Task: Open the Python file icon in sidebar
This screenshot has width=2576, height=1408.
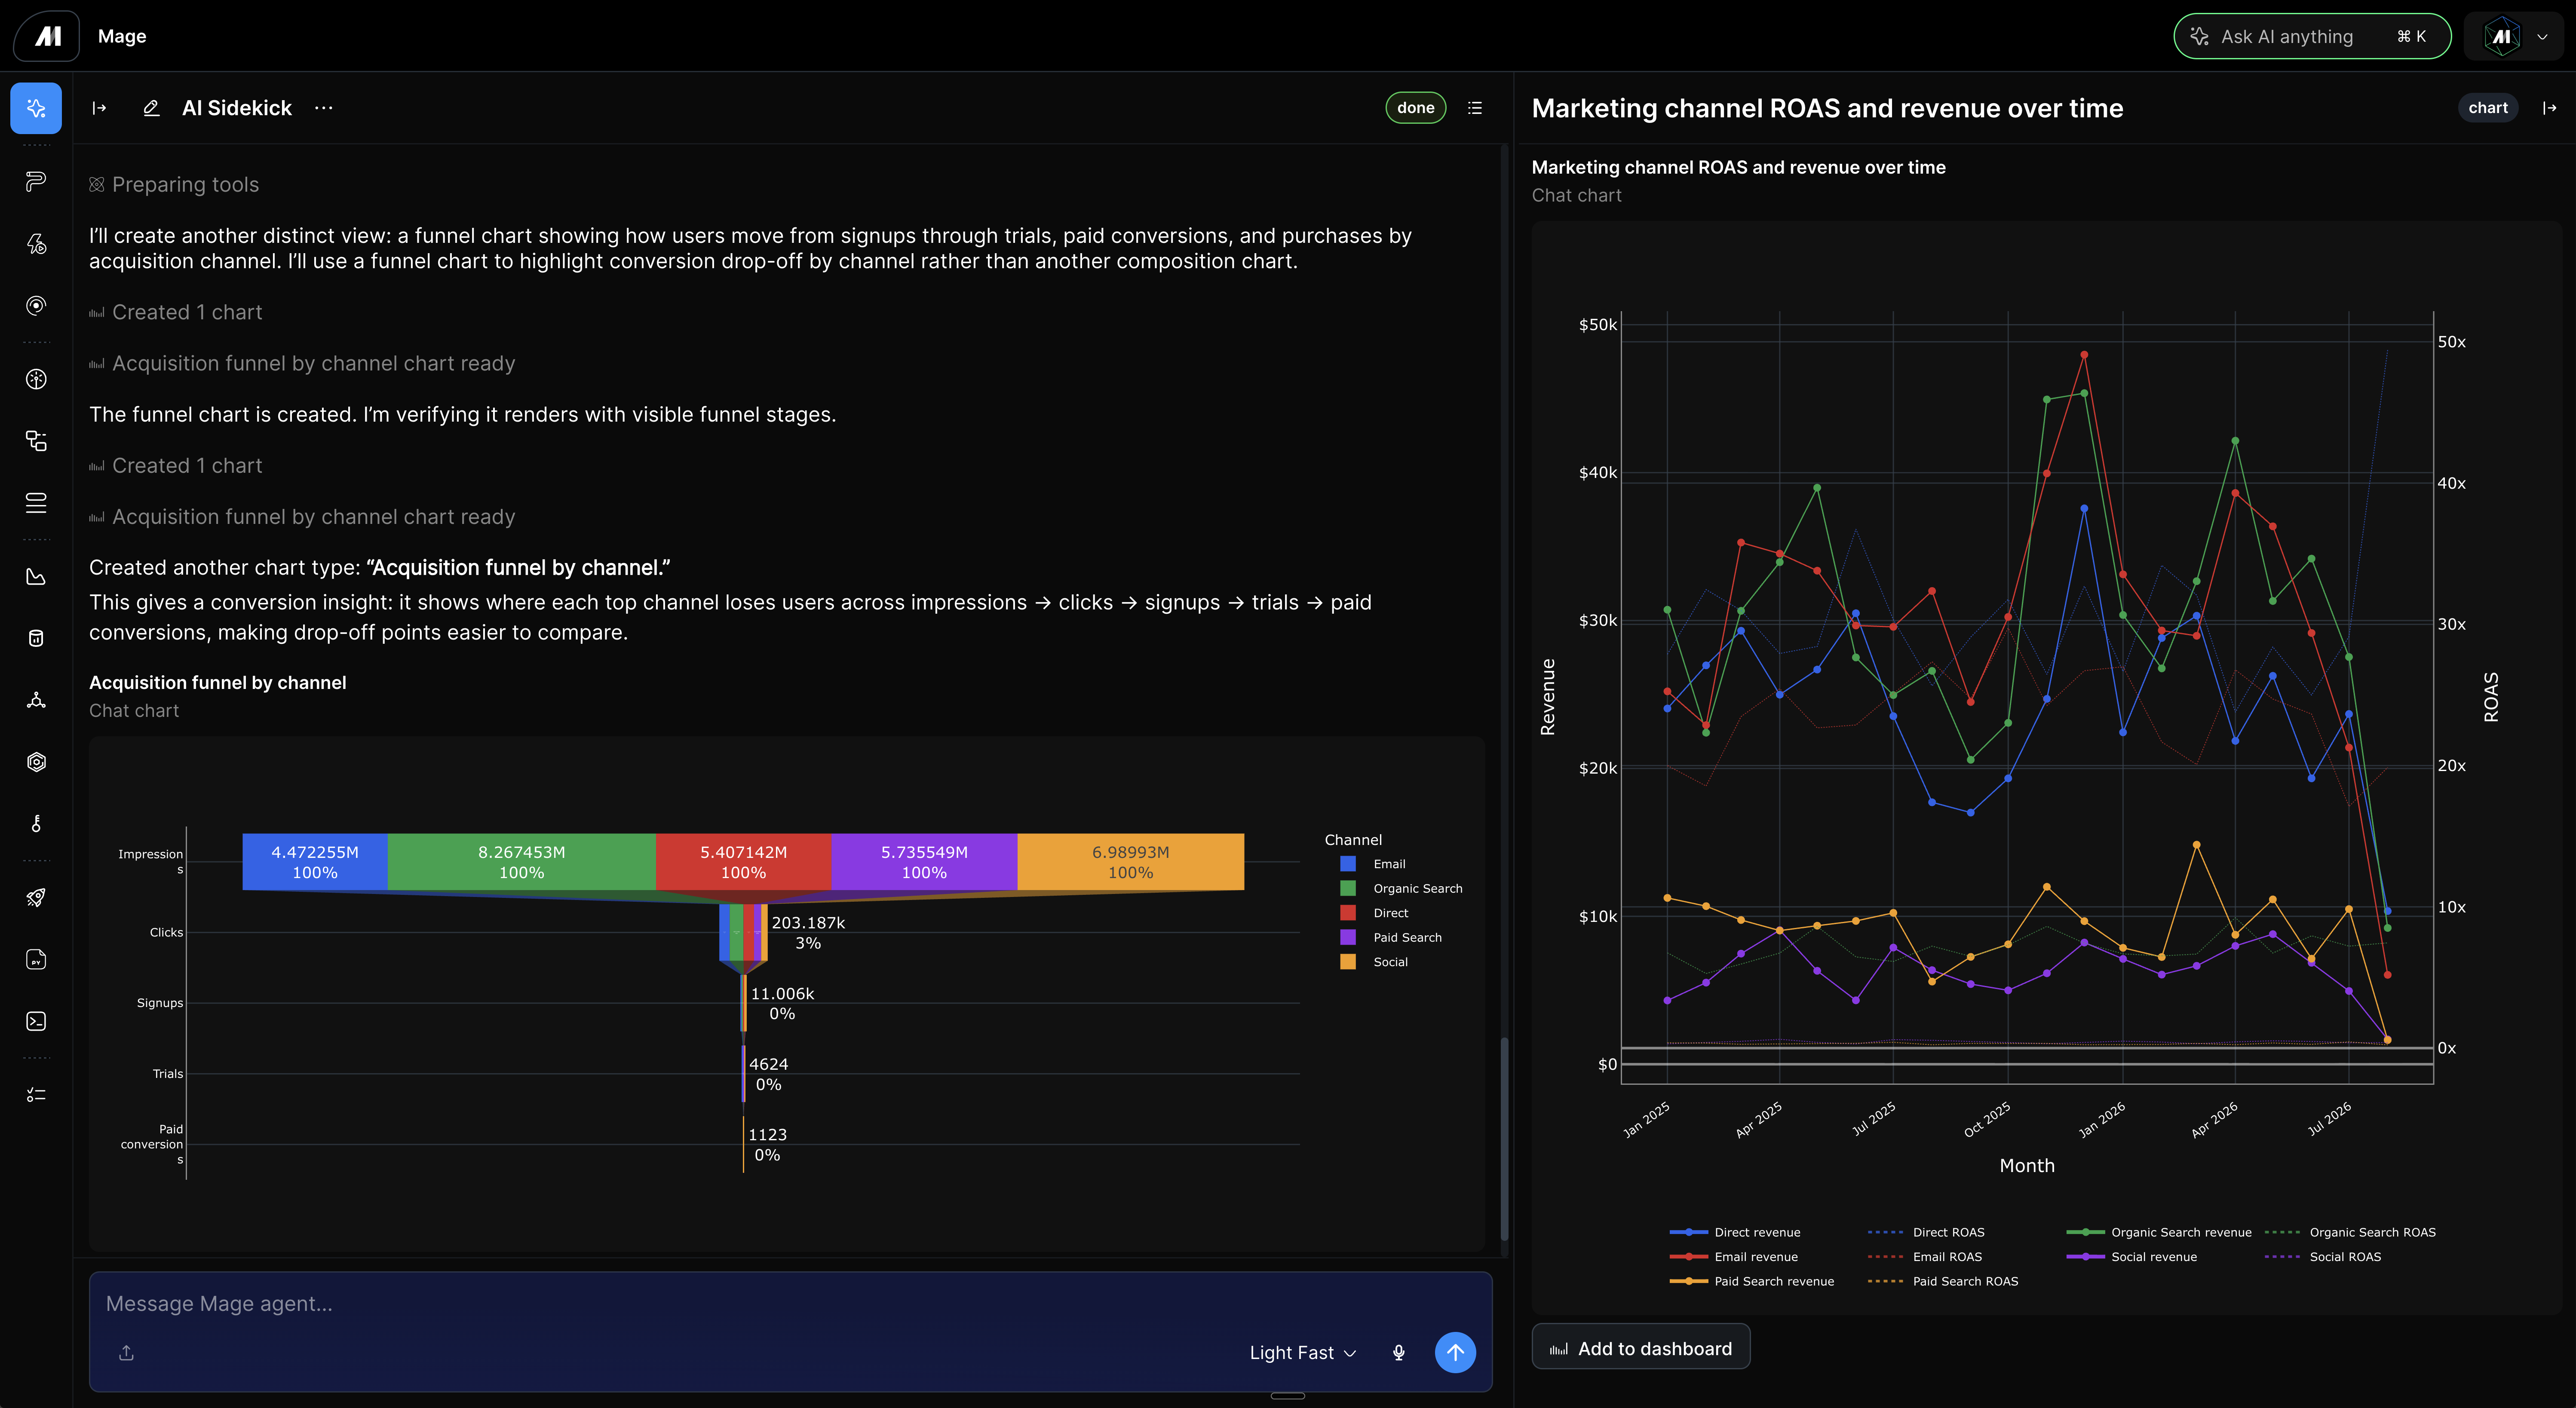Action: pos(36,960)
